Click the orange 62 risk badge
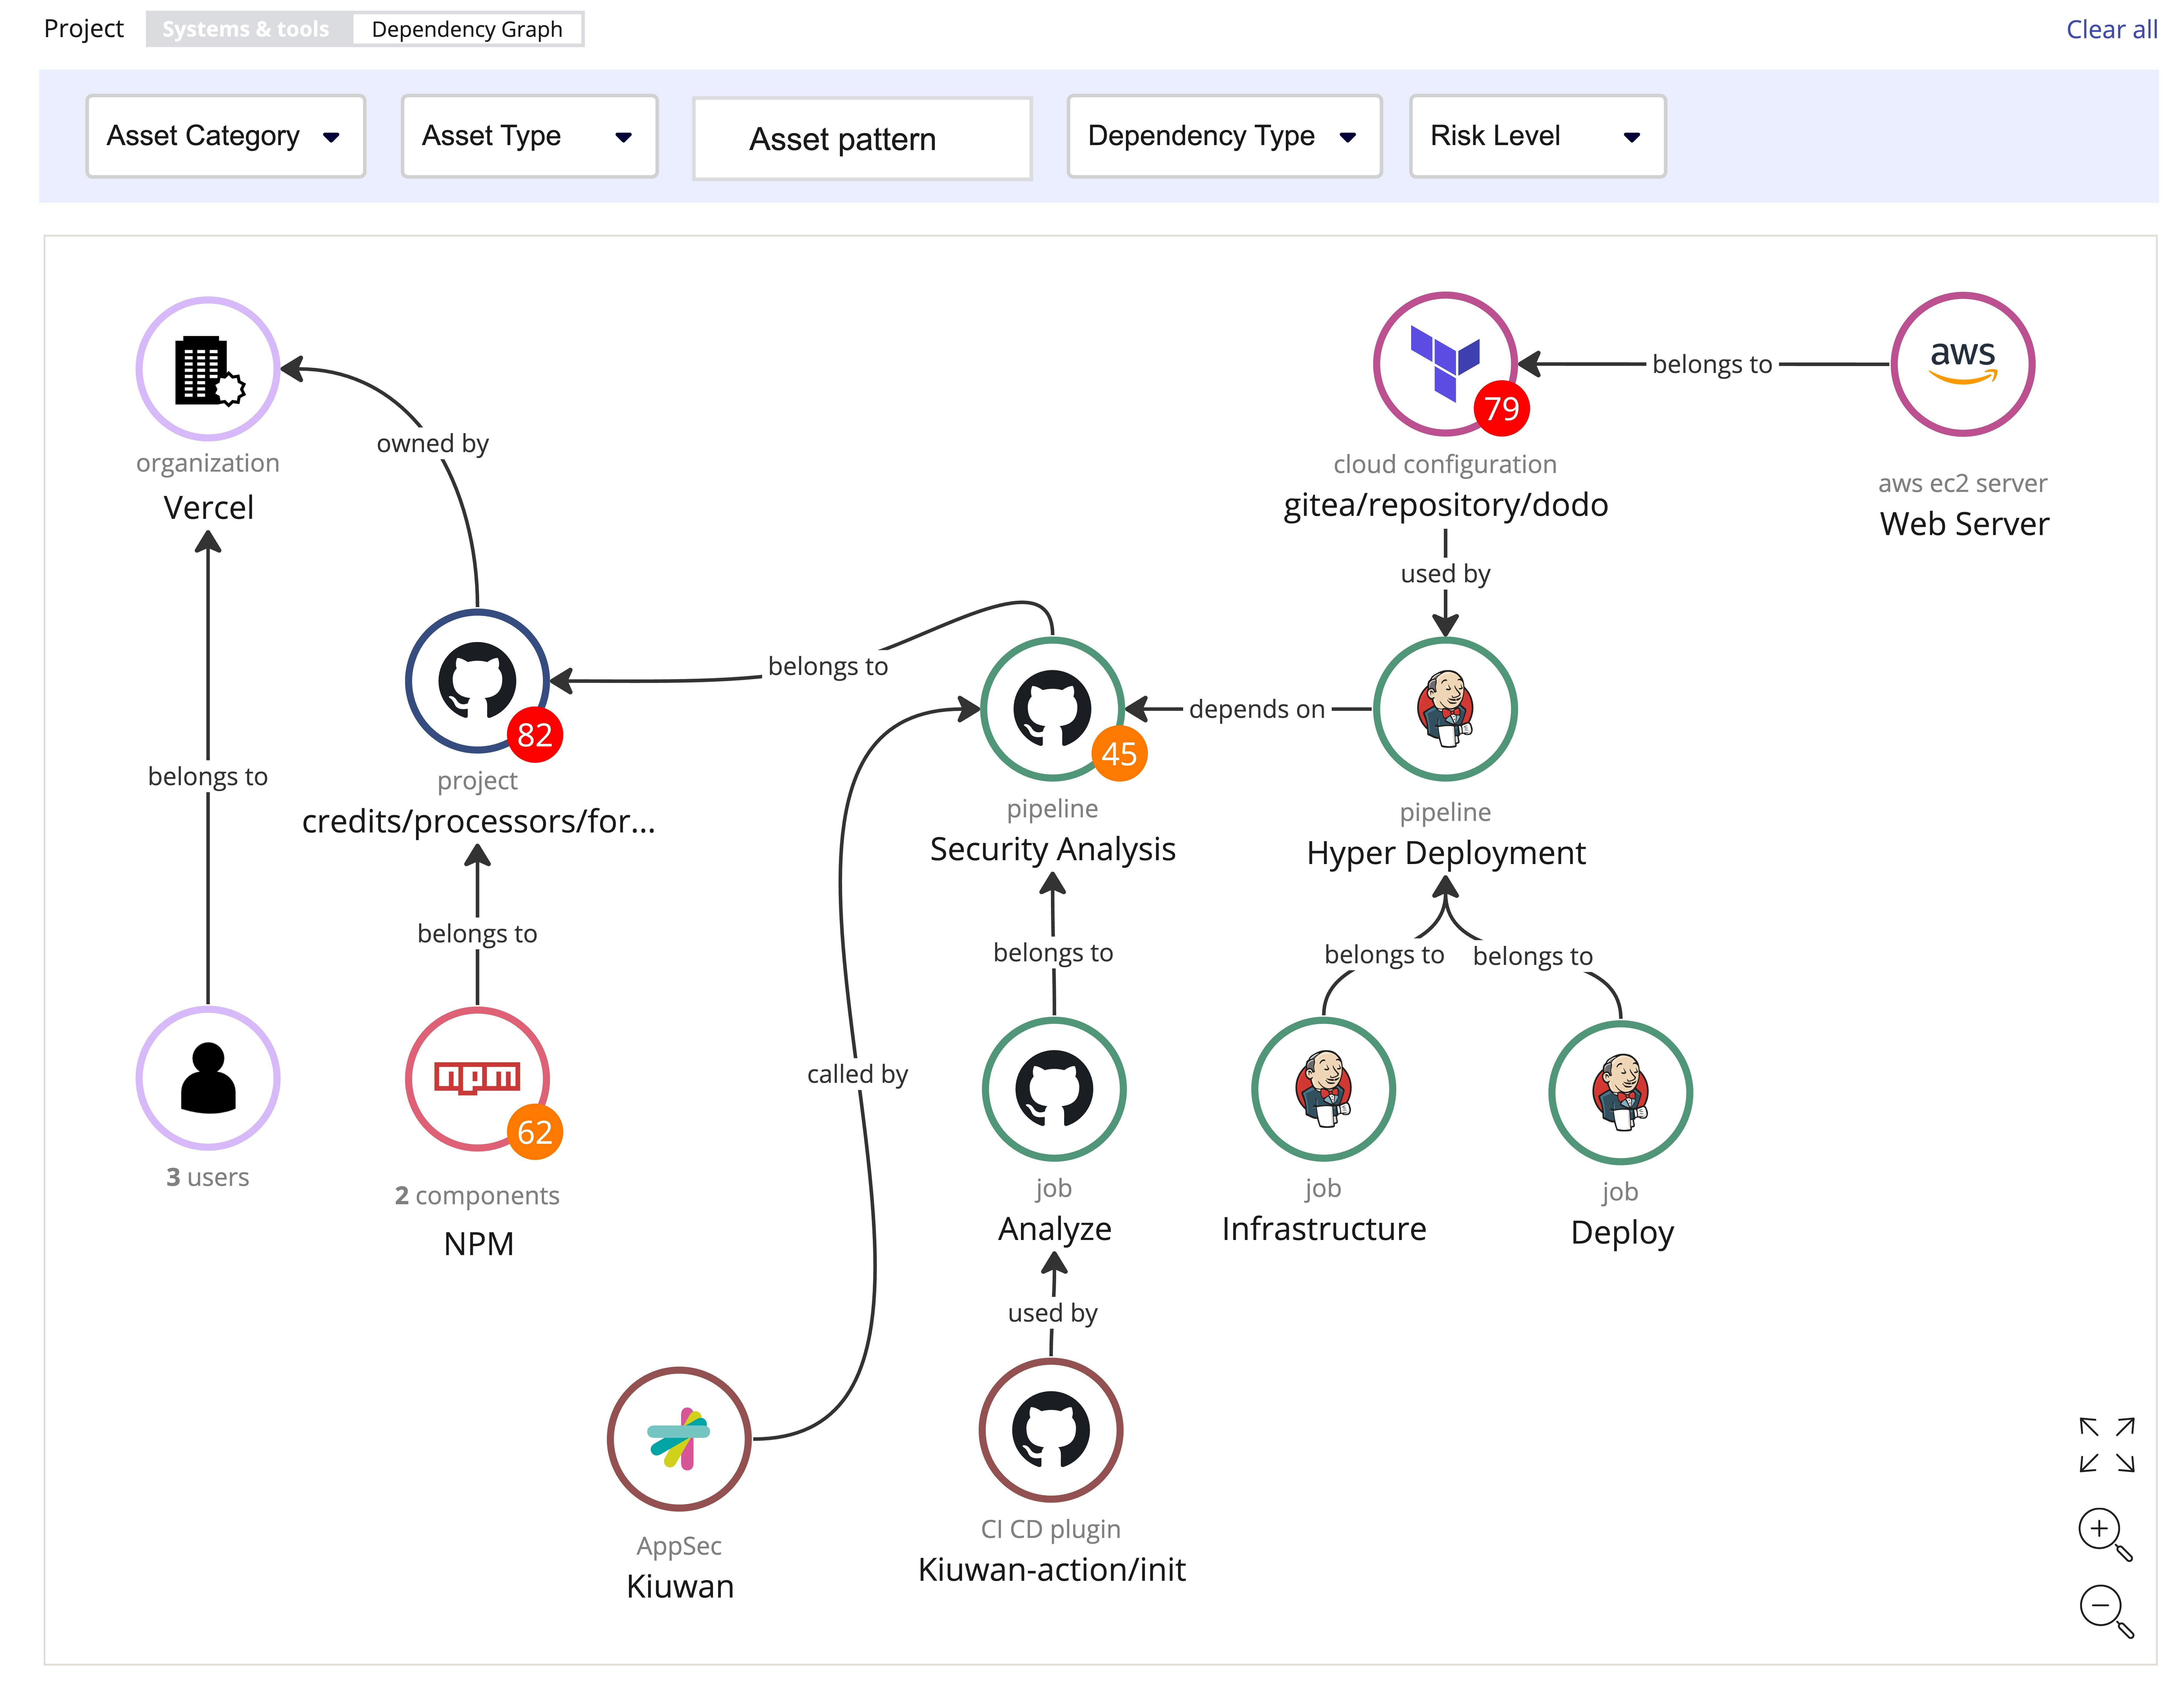This screenshot has height=1694, width=2184. coord(535,1132)
